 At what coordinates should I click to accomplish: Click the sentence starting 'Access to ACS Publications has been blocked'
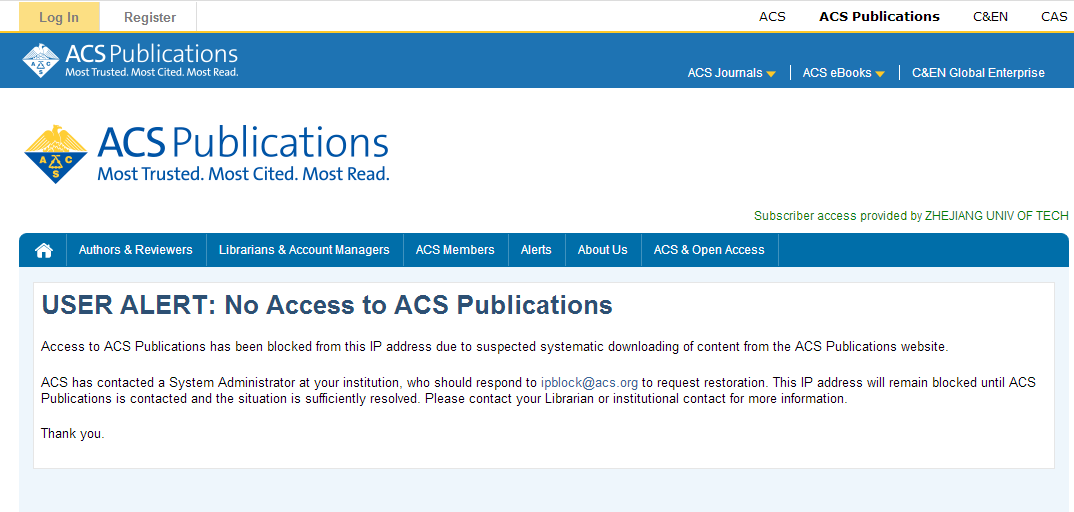point(495,346)
